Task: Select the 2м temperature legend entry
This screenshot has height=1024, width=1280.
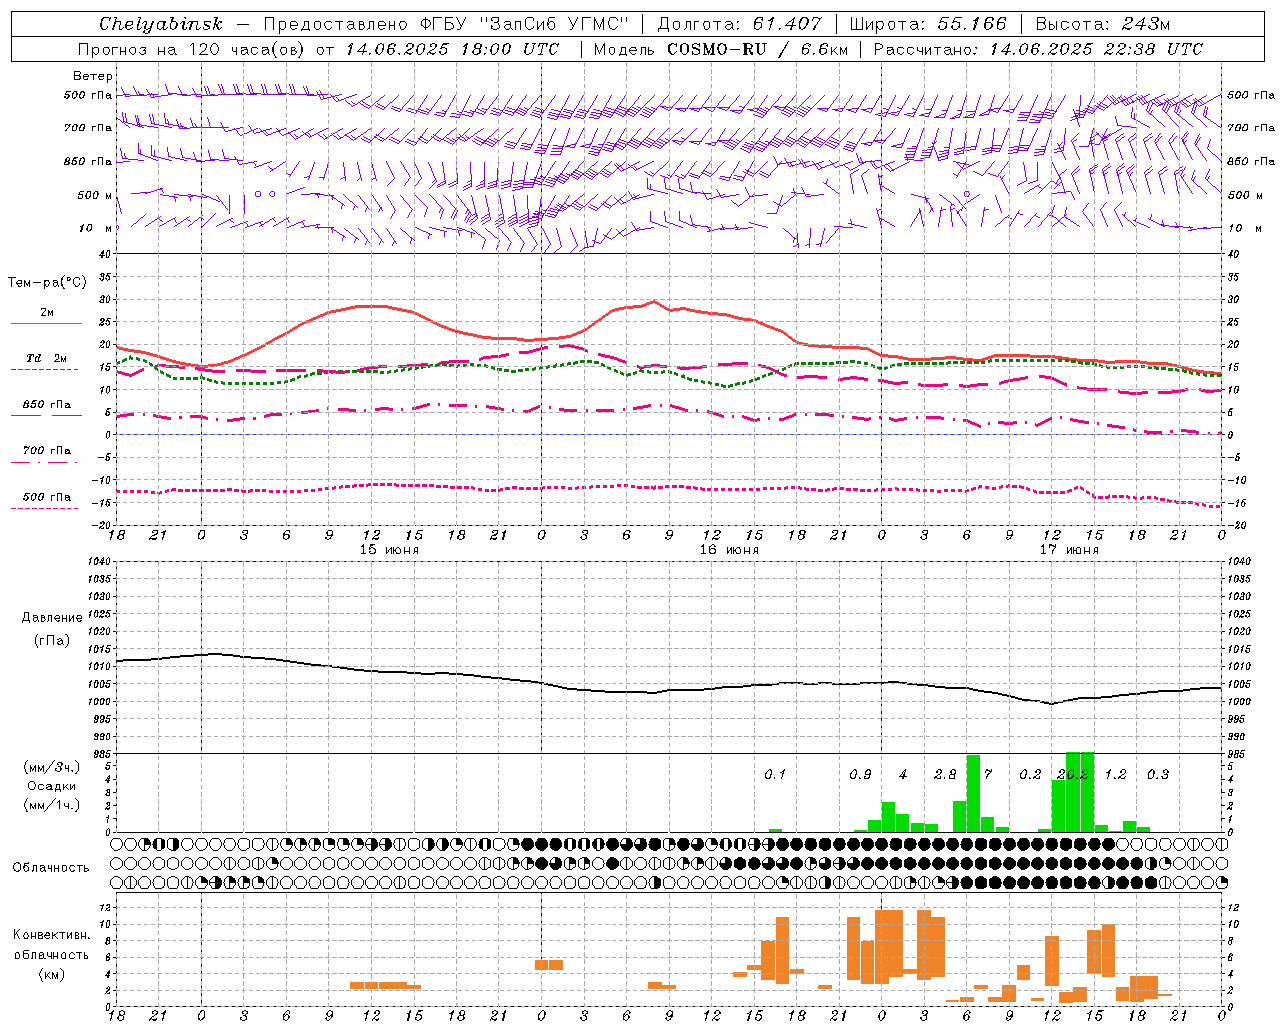Action: (47, 312)
